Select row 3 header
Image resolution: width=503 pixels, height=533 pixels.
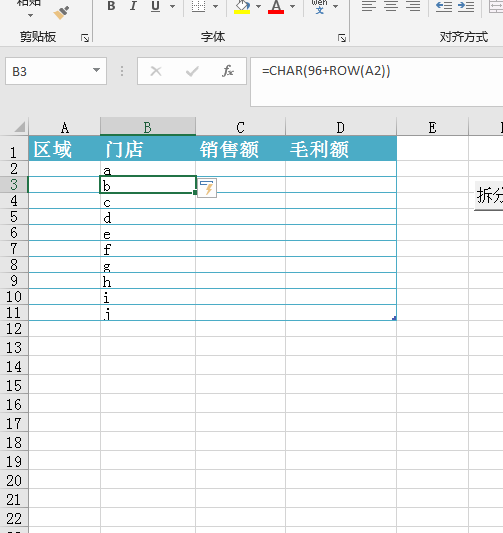(14, 185)
